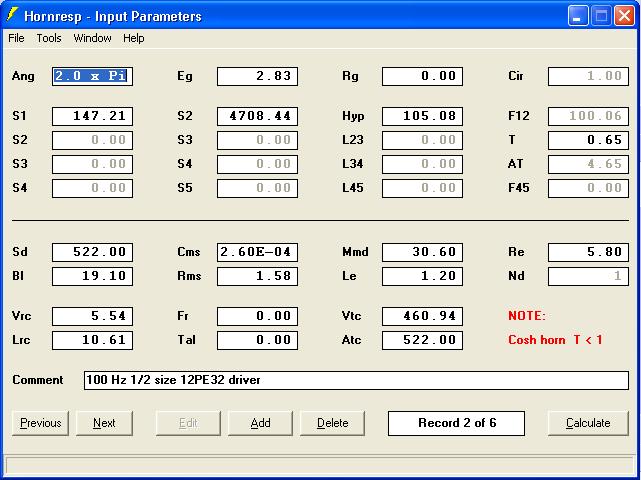
Task: Click the S1 field showing 147.21
Action: click(92, 117)
